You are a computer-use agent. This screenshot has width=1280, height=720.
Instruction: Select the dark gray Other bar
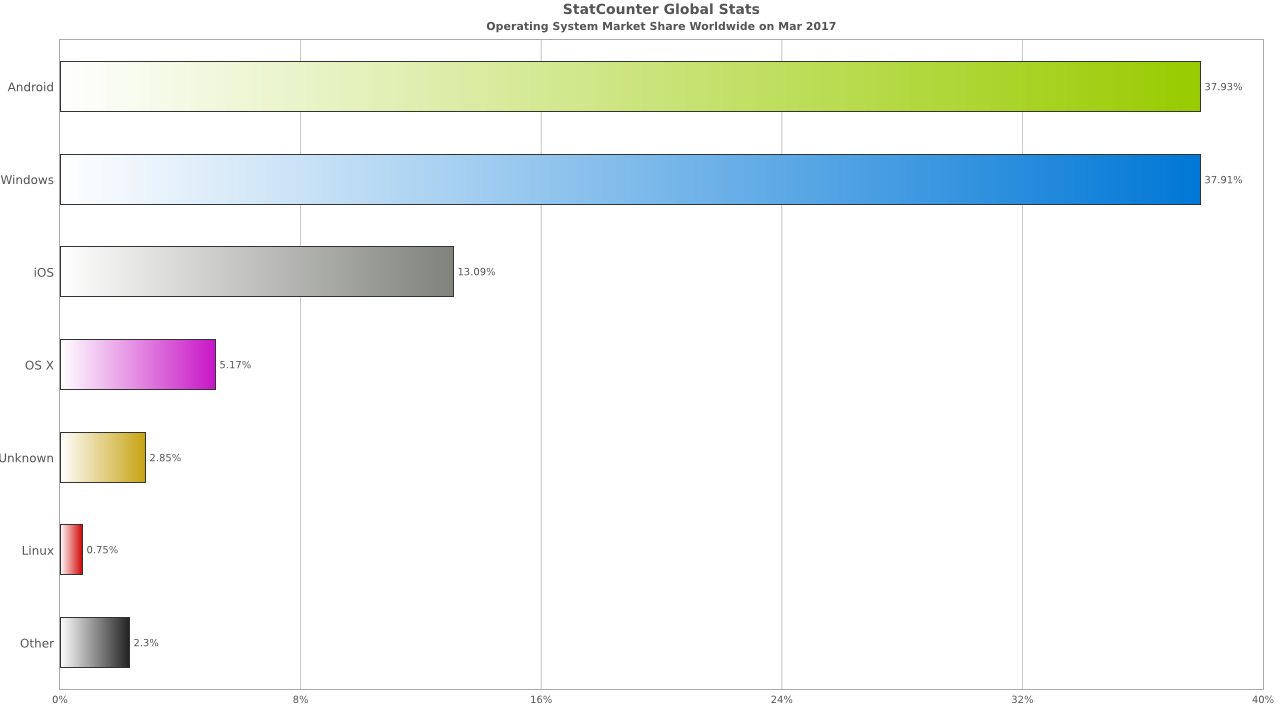pos(95,643)
